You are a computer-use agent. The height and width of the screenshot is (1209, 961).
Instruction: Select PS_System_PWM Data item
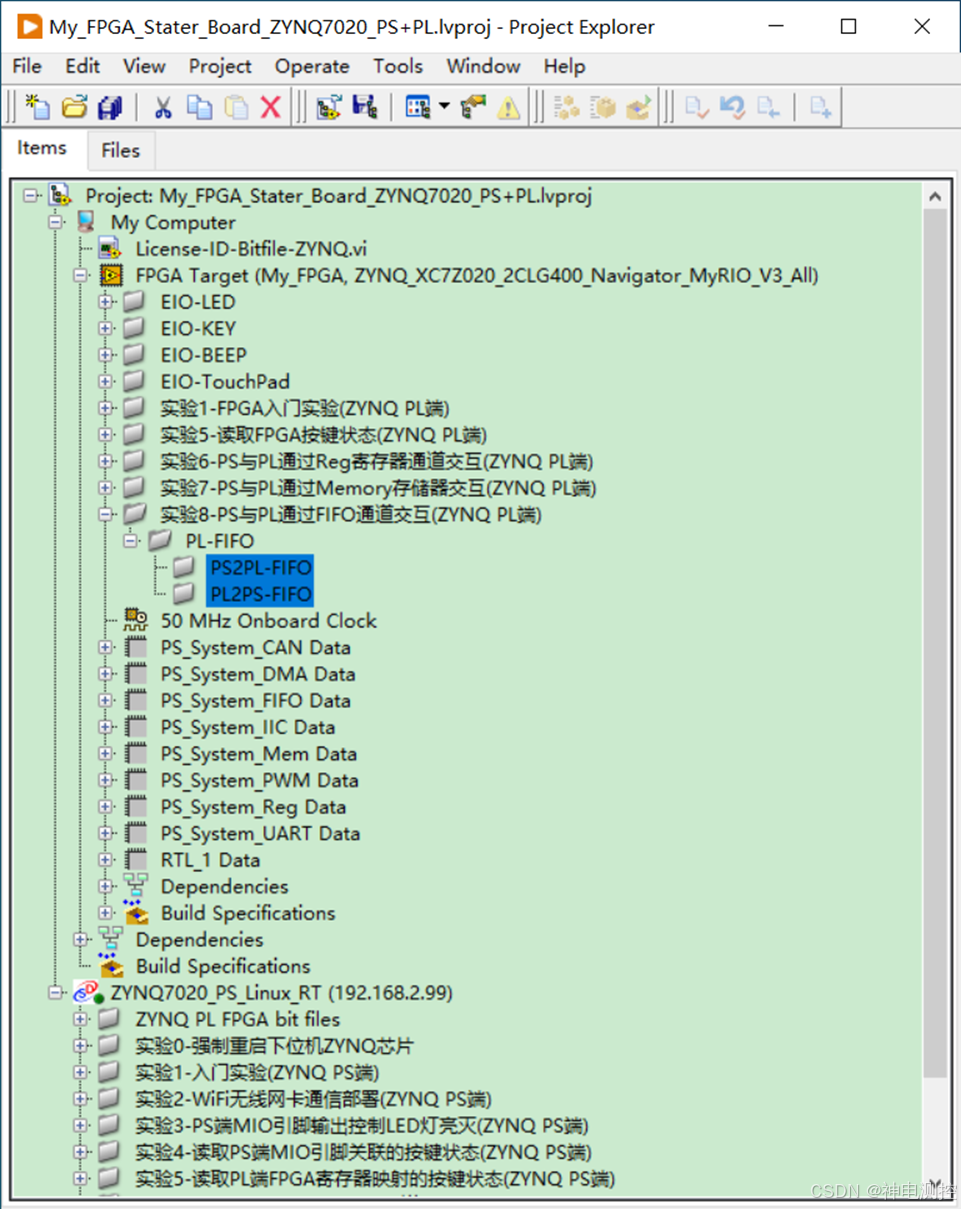pyautogui.click(x=260, y=780)
